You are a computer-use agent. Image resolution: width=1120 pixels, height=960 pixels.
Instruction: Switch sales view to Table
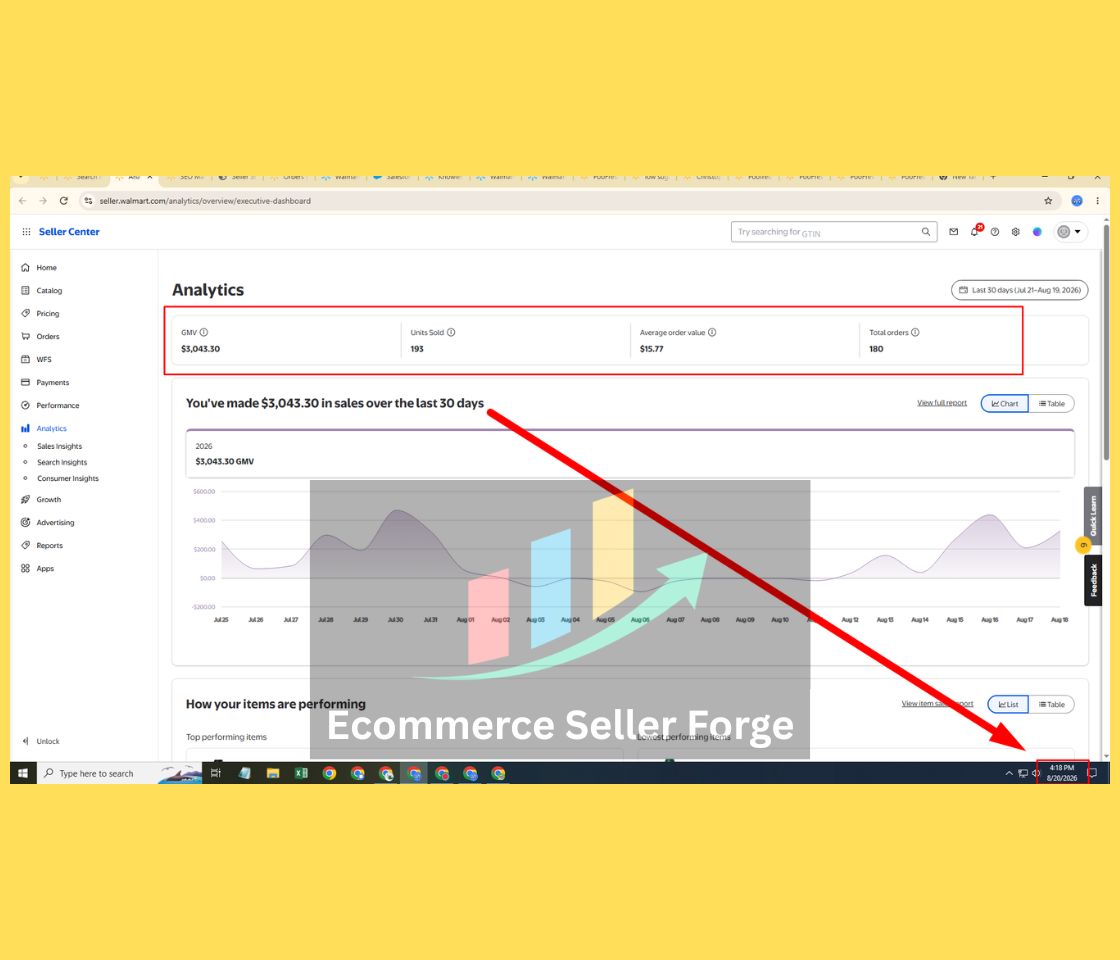coord(1051,404)
